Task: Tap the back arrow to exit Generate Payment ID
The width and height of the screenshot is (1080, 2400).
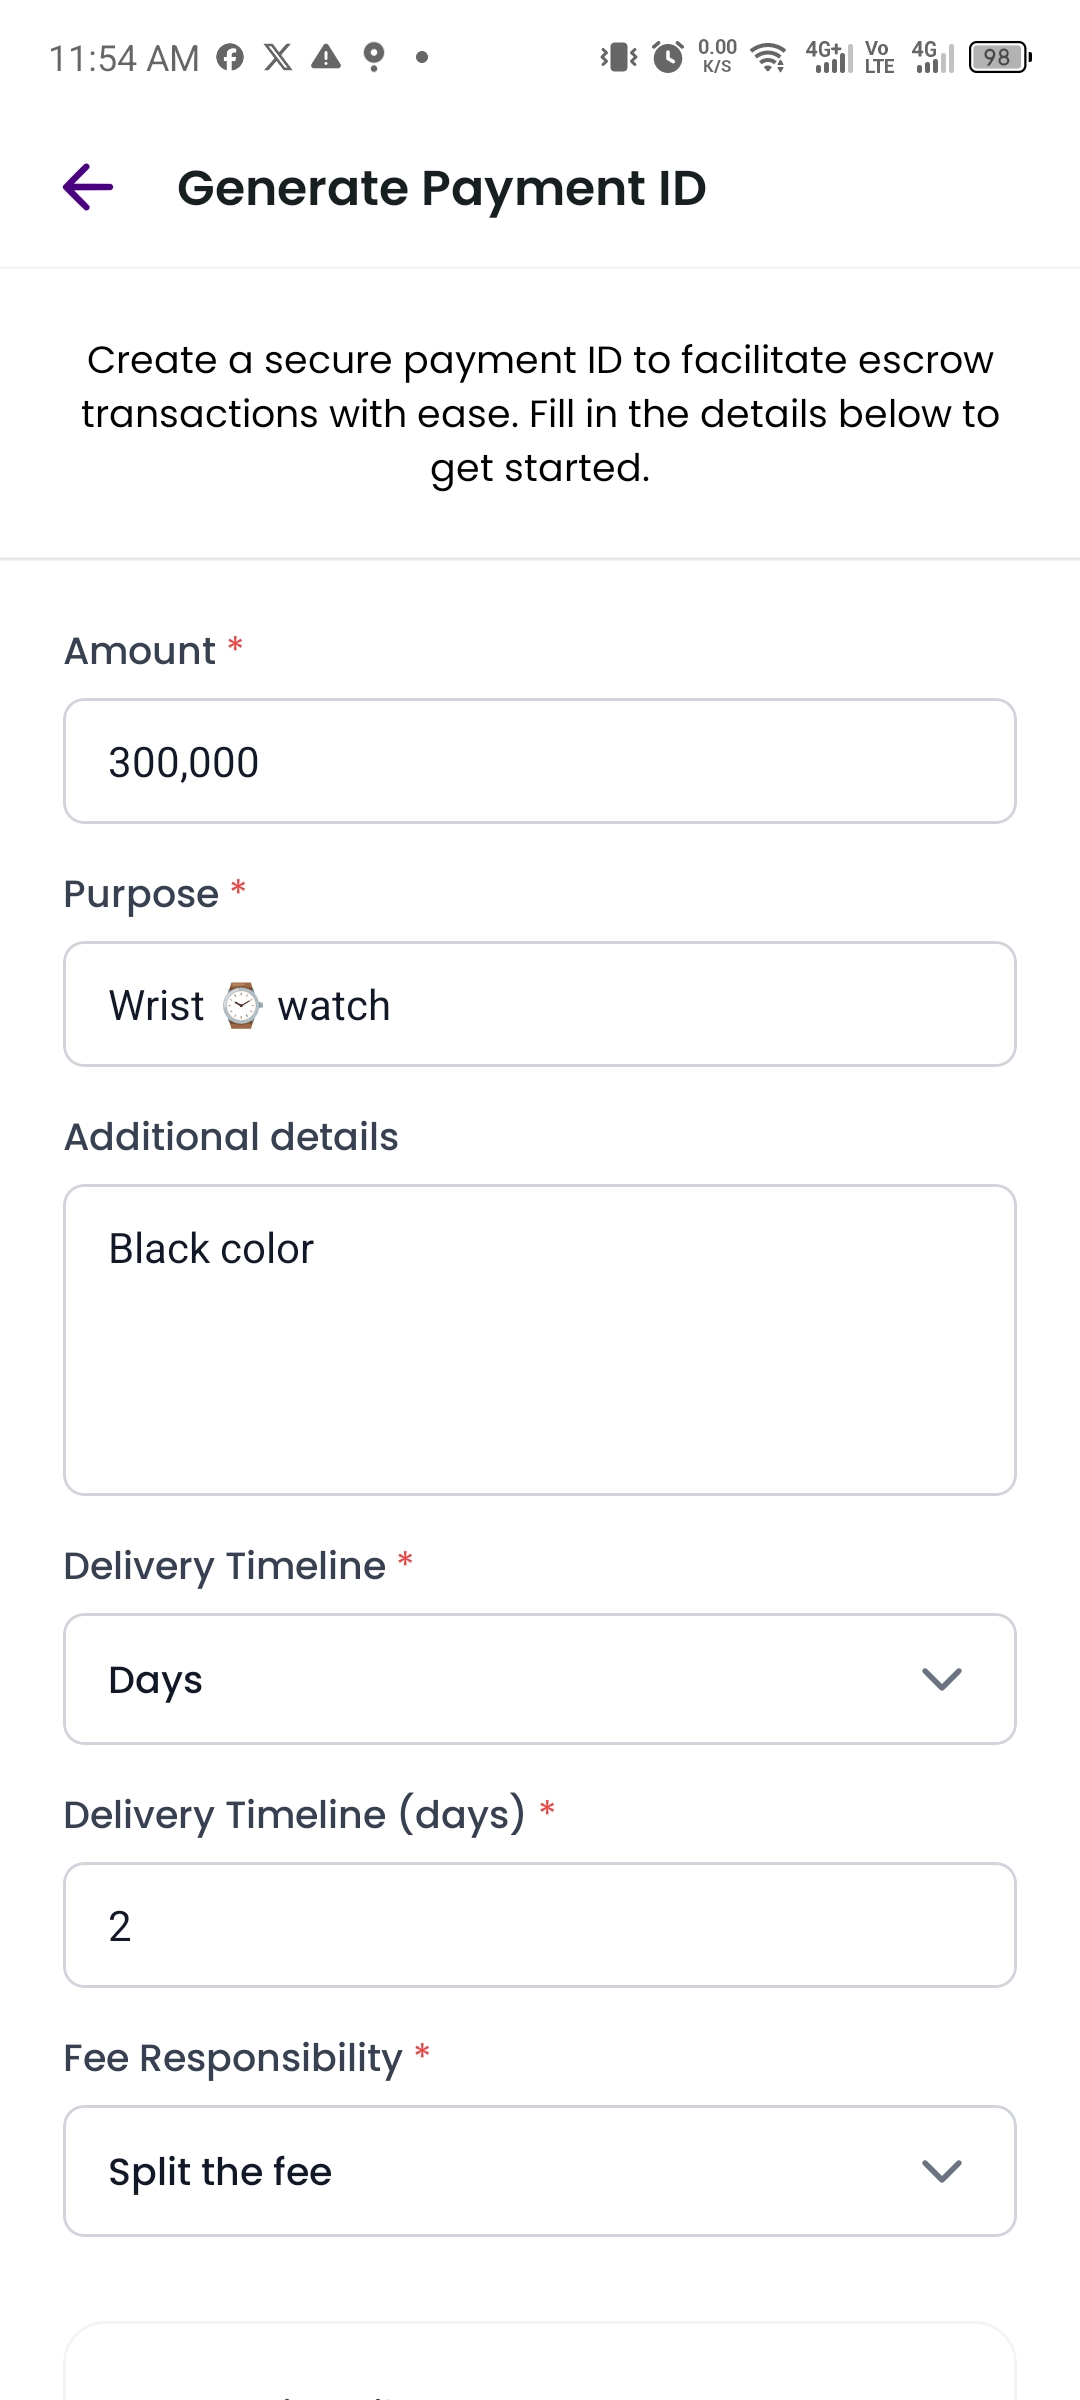Action: tap(88, 187)
